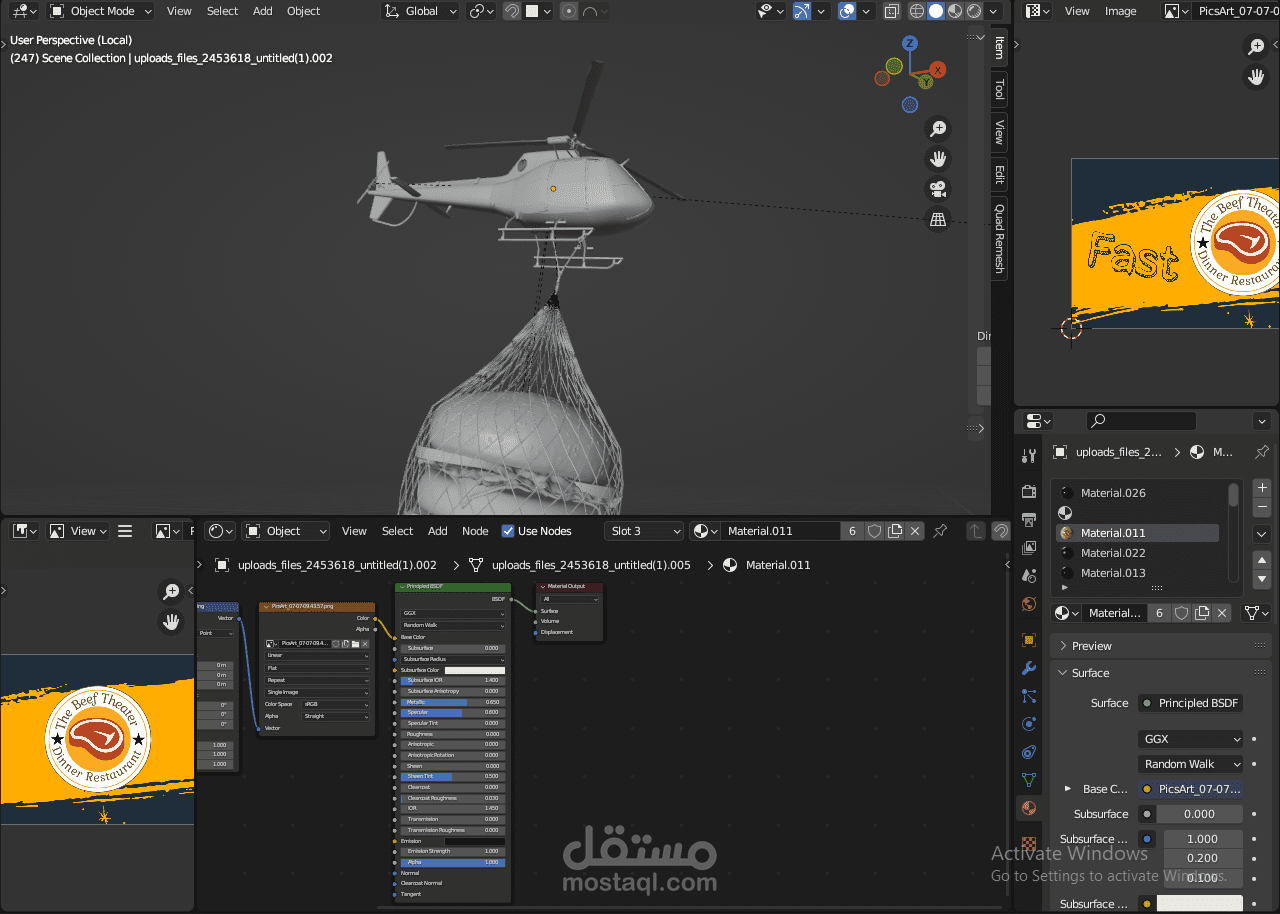Open the Texture properties checker tab icon
Viewport: 1280px width, 914px height.
point(1029,844)
